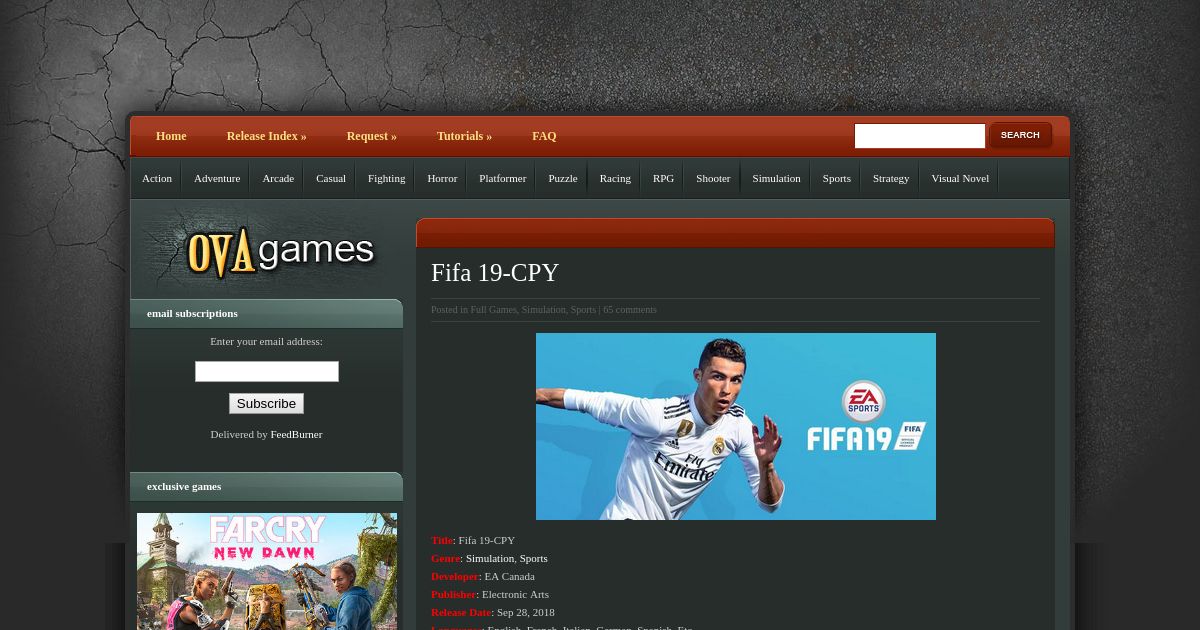Click the SEARCH button

[x=1020, y=135]
